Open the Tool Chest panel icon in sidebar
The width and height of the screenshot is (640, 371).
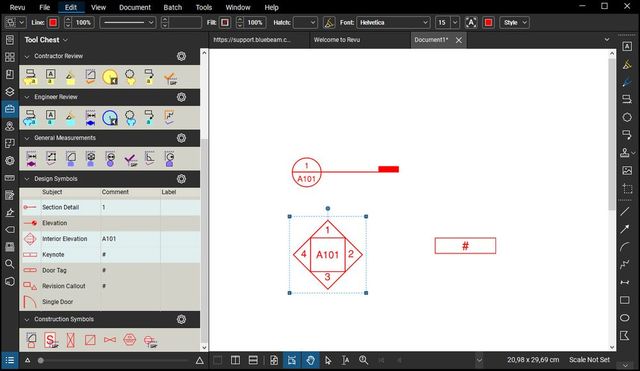point(10,109)
